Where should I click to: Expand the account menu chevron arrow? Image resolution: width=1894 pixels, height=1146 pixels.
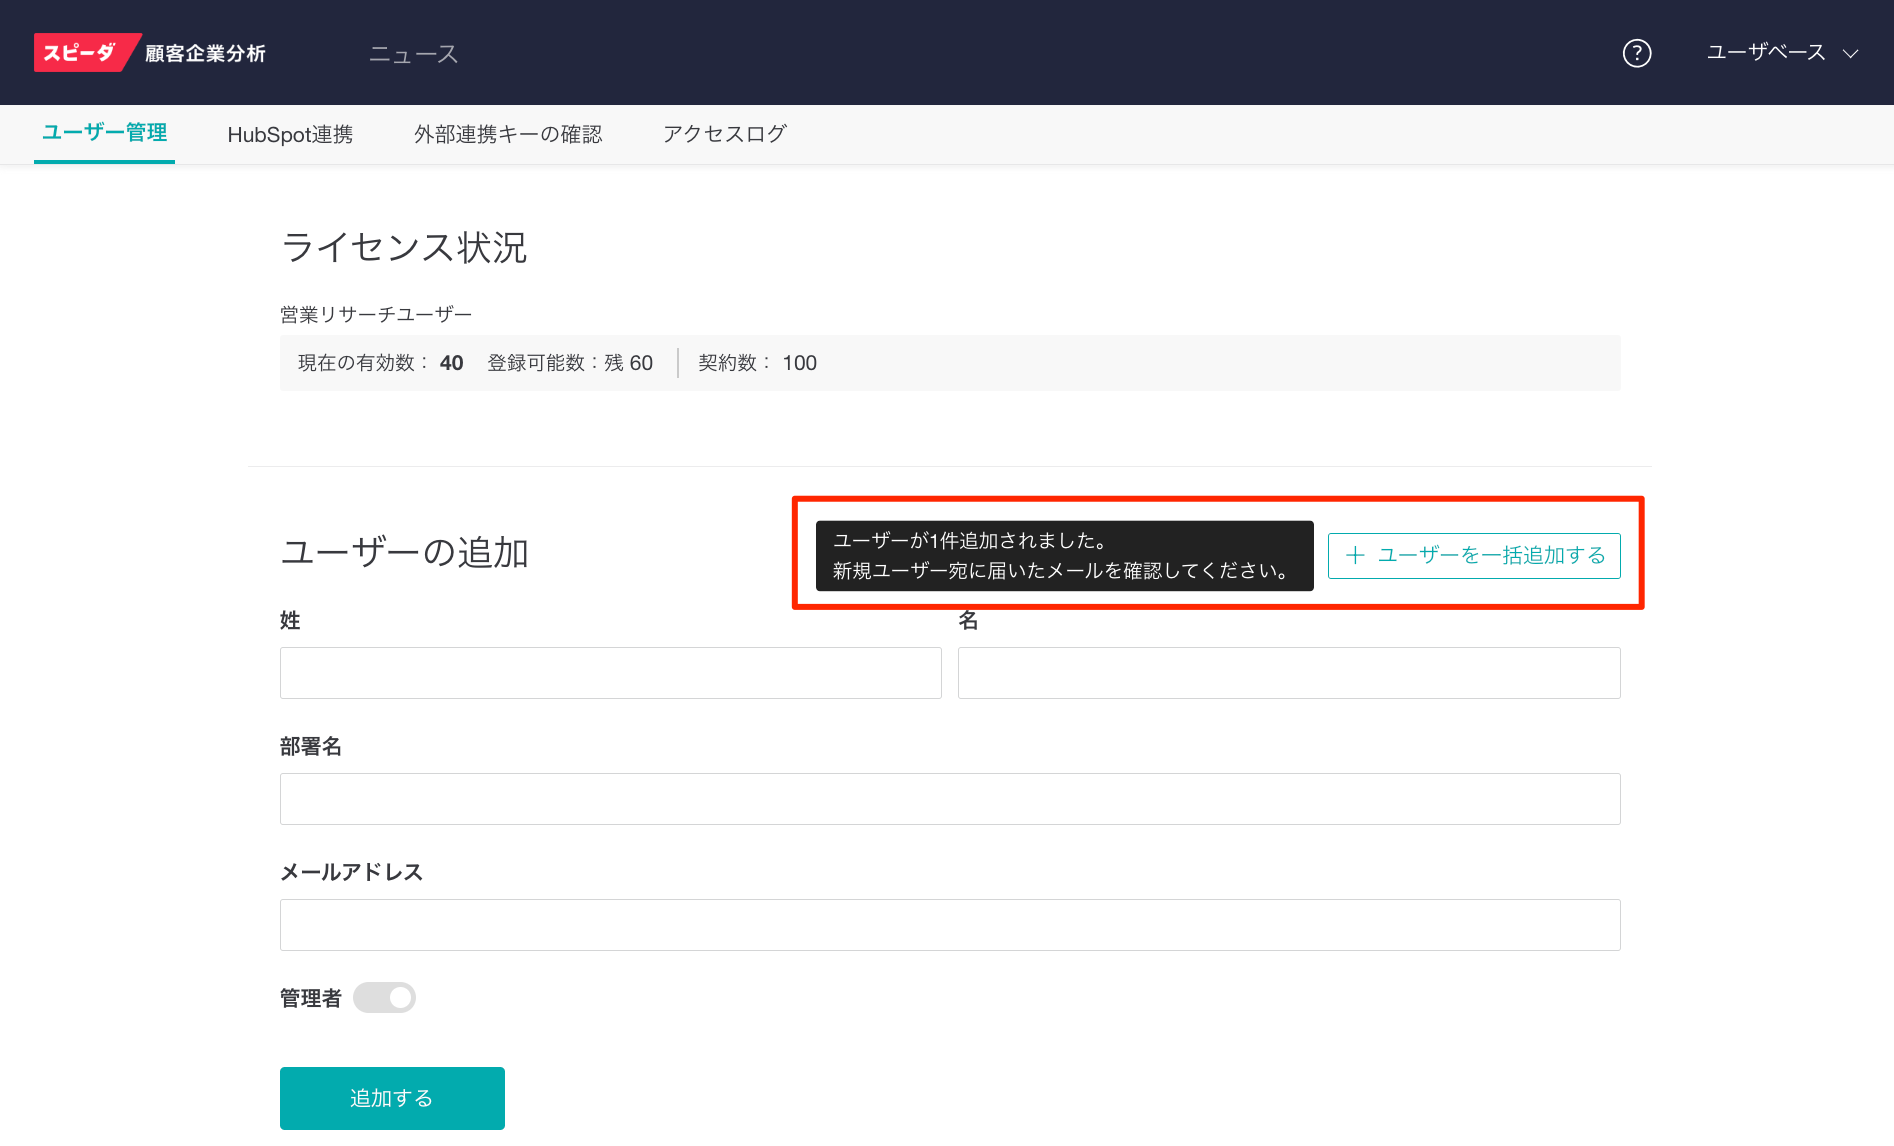tap(1850, 54)
